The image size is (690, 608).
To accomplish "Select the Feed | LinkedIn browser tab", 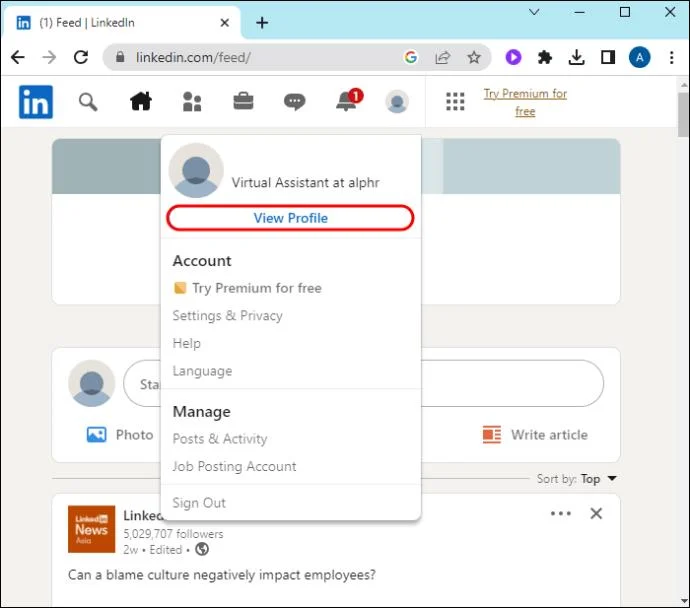I will (x=122, y=22).
